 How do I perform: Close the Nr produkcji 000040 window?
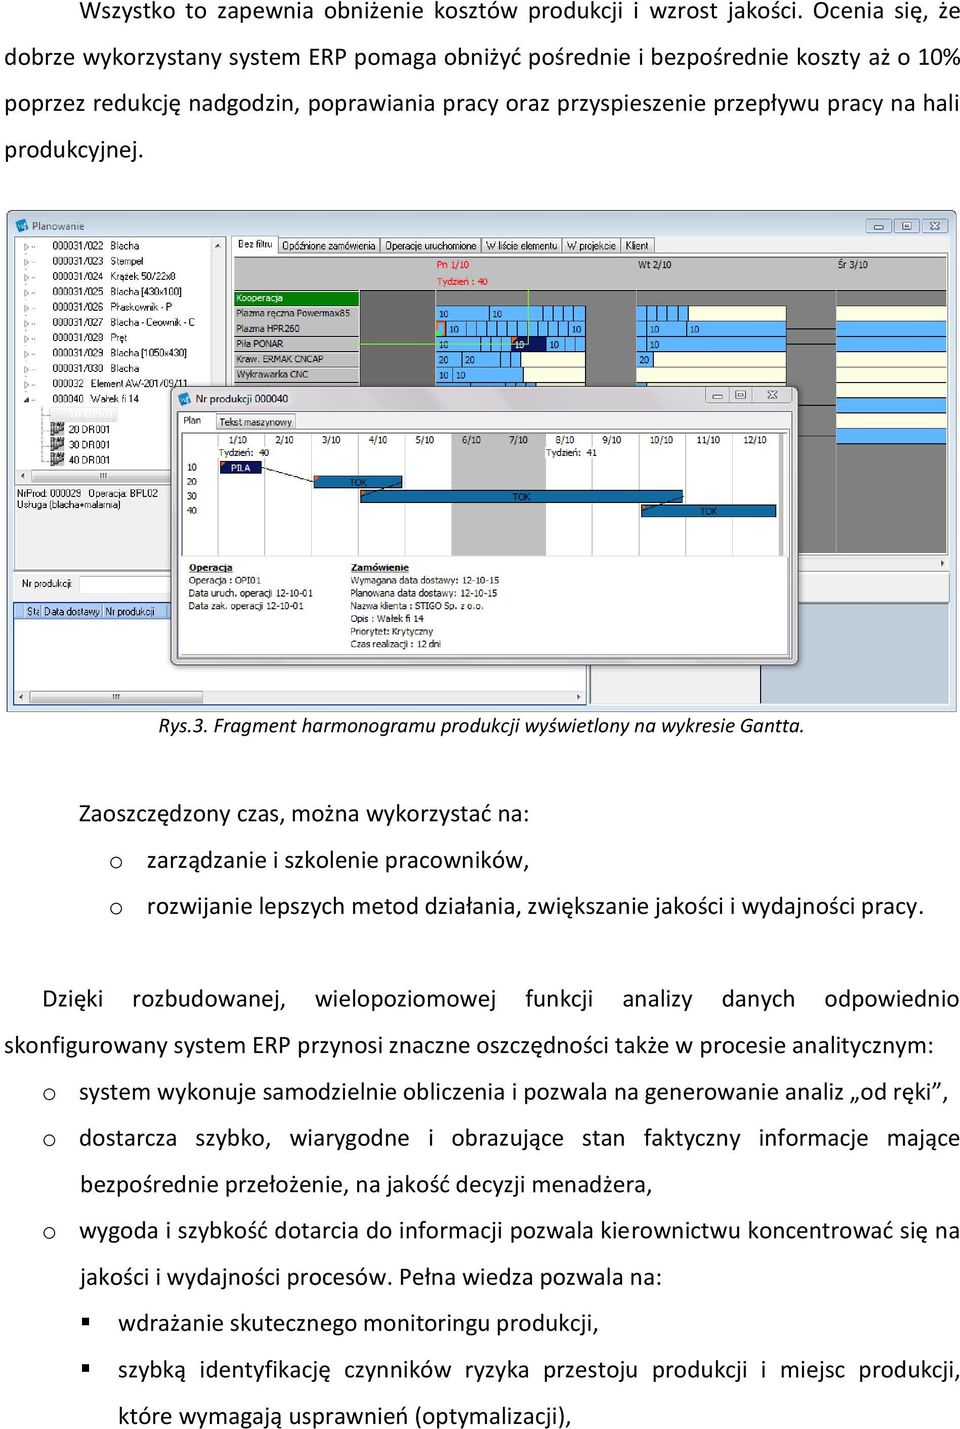pyautogui.click(x=772, y=395)
